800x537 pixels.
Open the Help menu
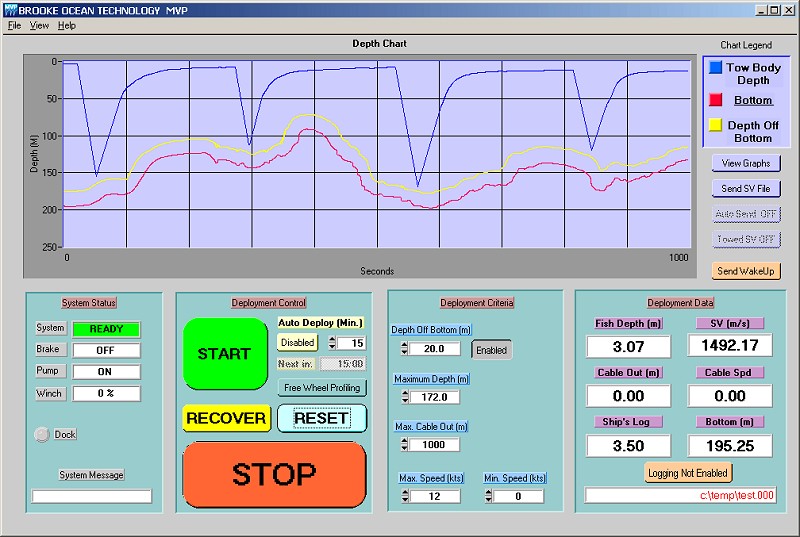(x=66, y=25)
